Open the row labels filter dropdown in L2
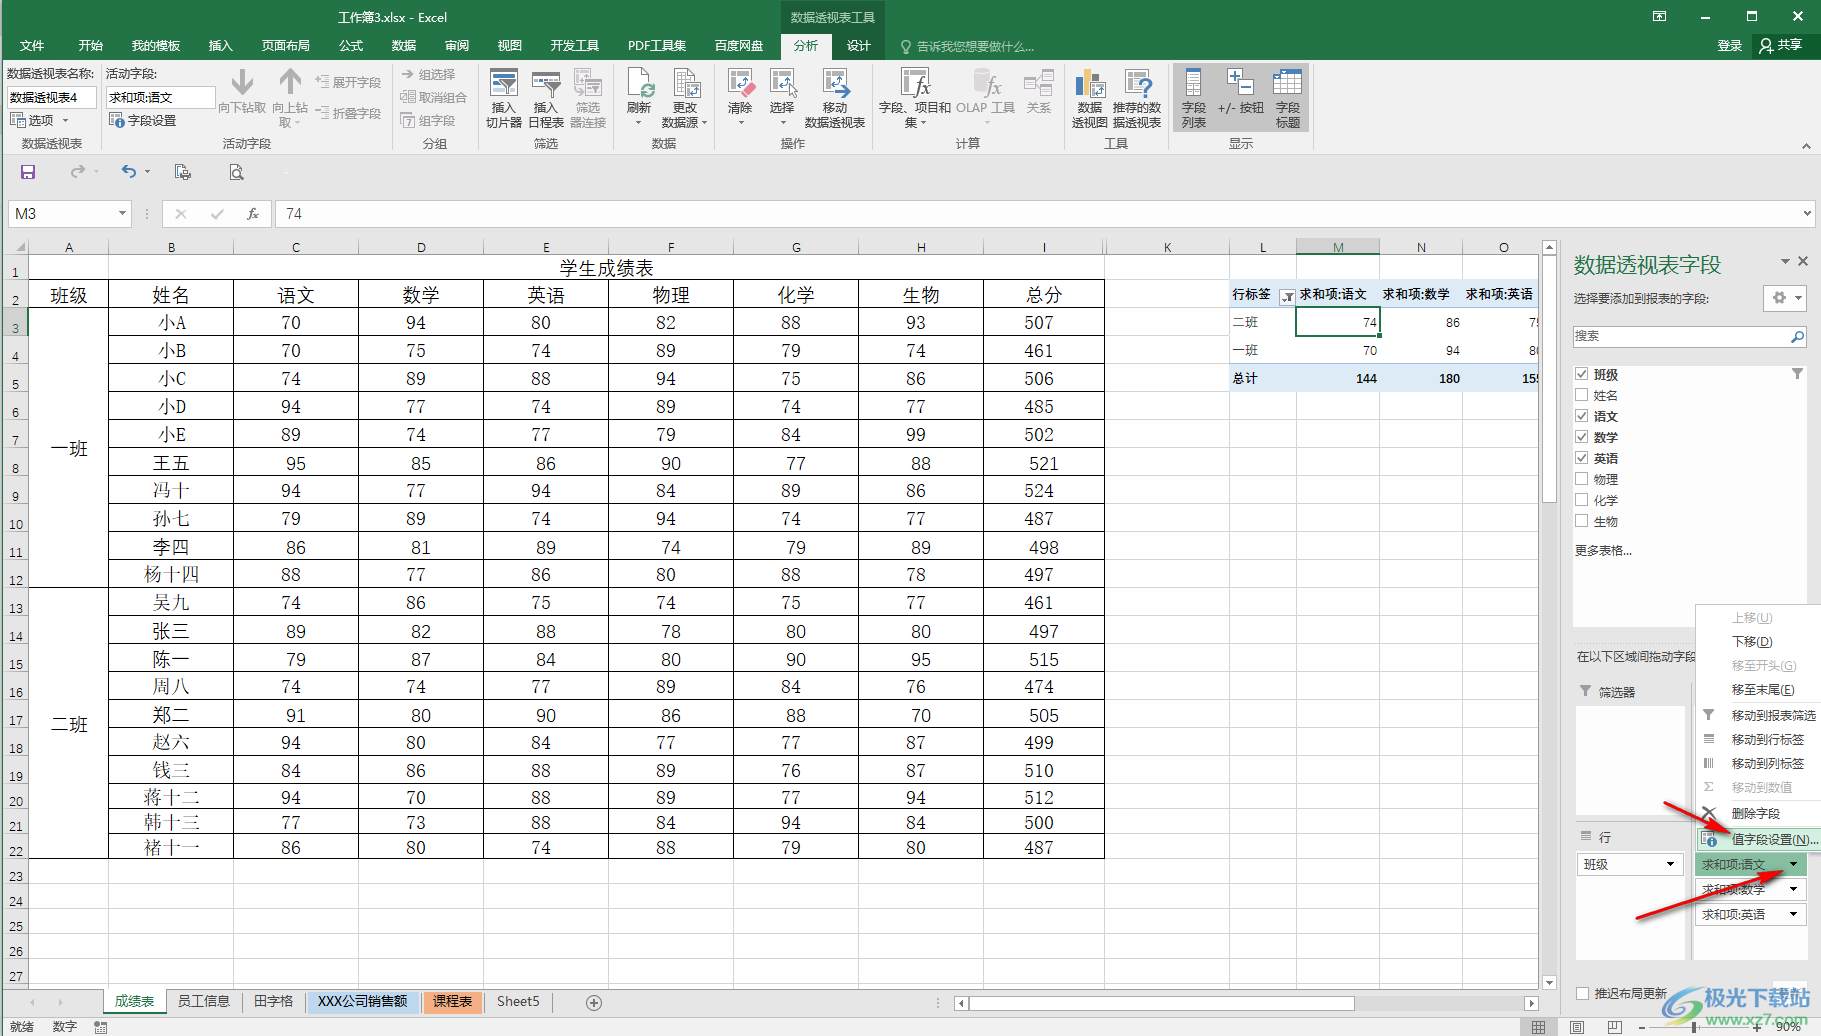1821x1036 pixels. tap(1287, 296)
